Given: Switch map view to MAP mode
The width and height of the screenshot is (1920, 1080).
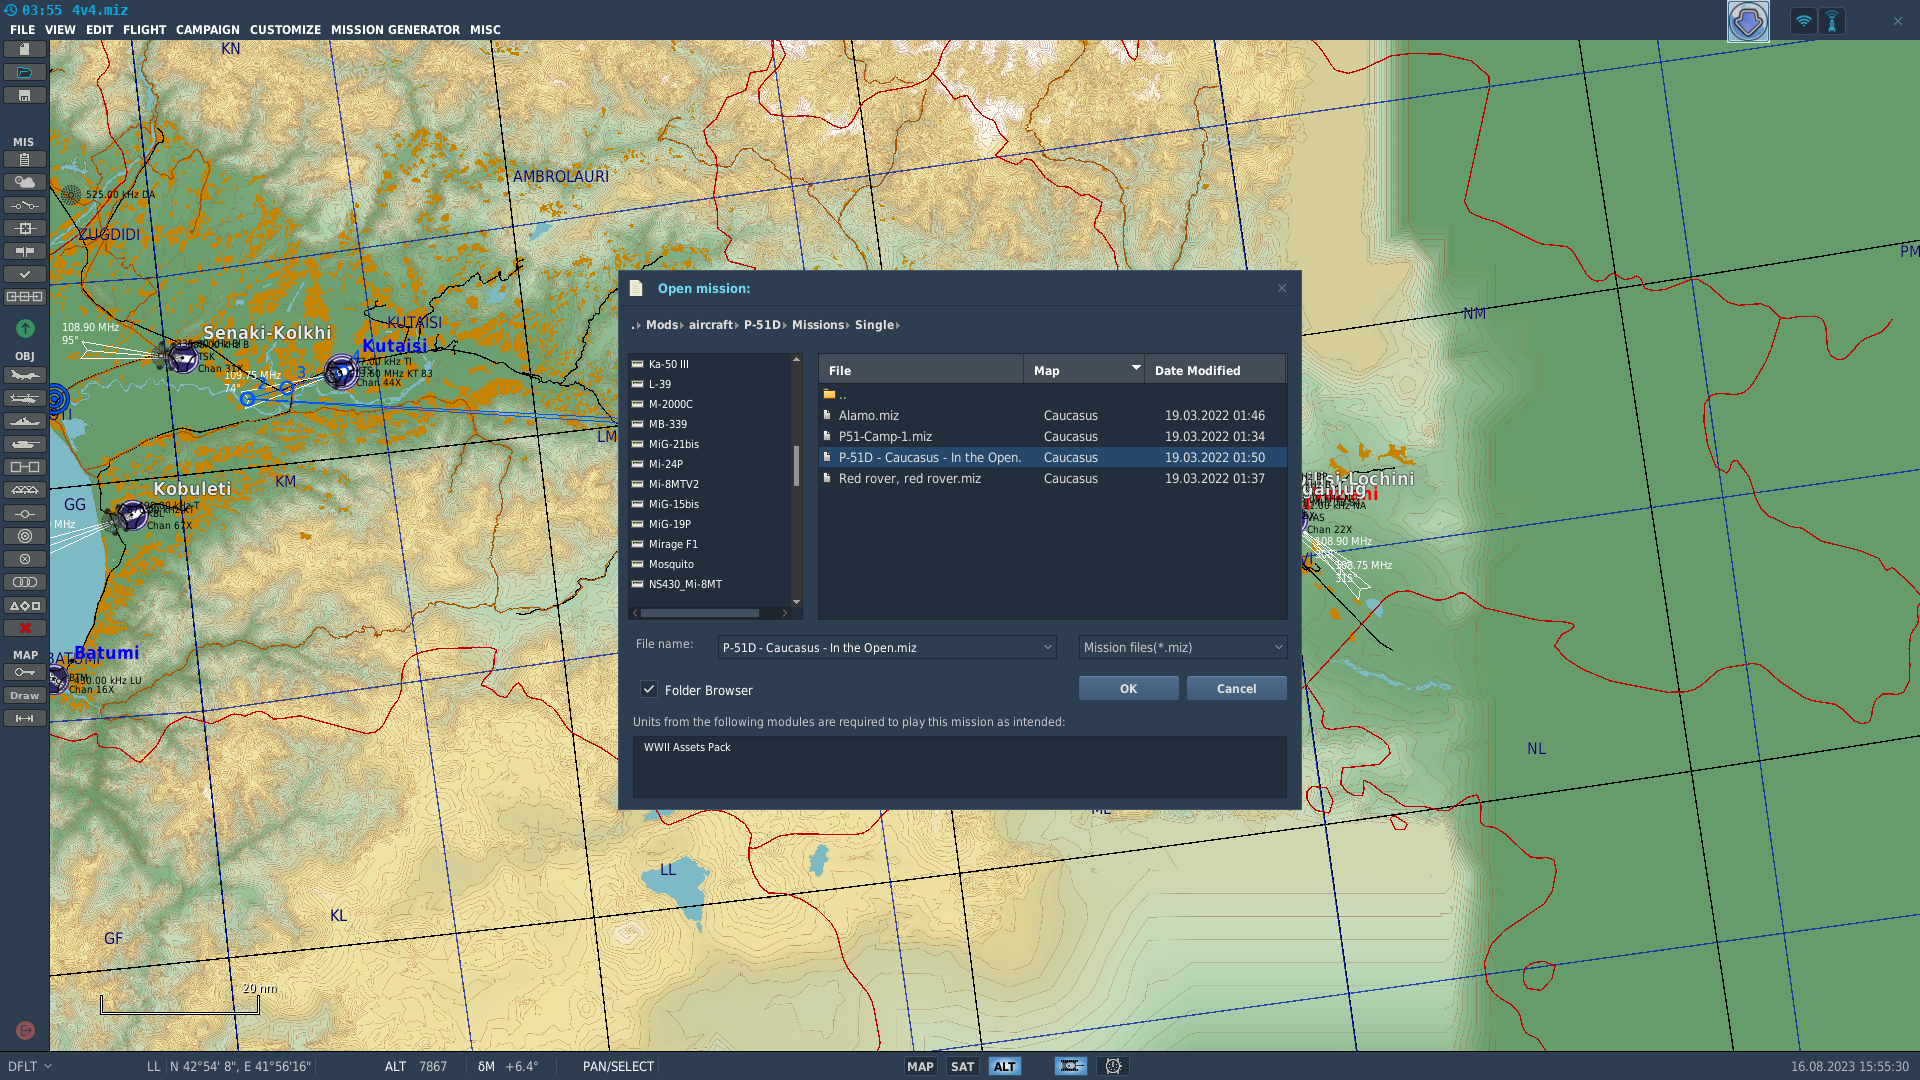Looking at the screenshot, I should pyautogui.click(x=920, y=1066).
